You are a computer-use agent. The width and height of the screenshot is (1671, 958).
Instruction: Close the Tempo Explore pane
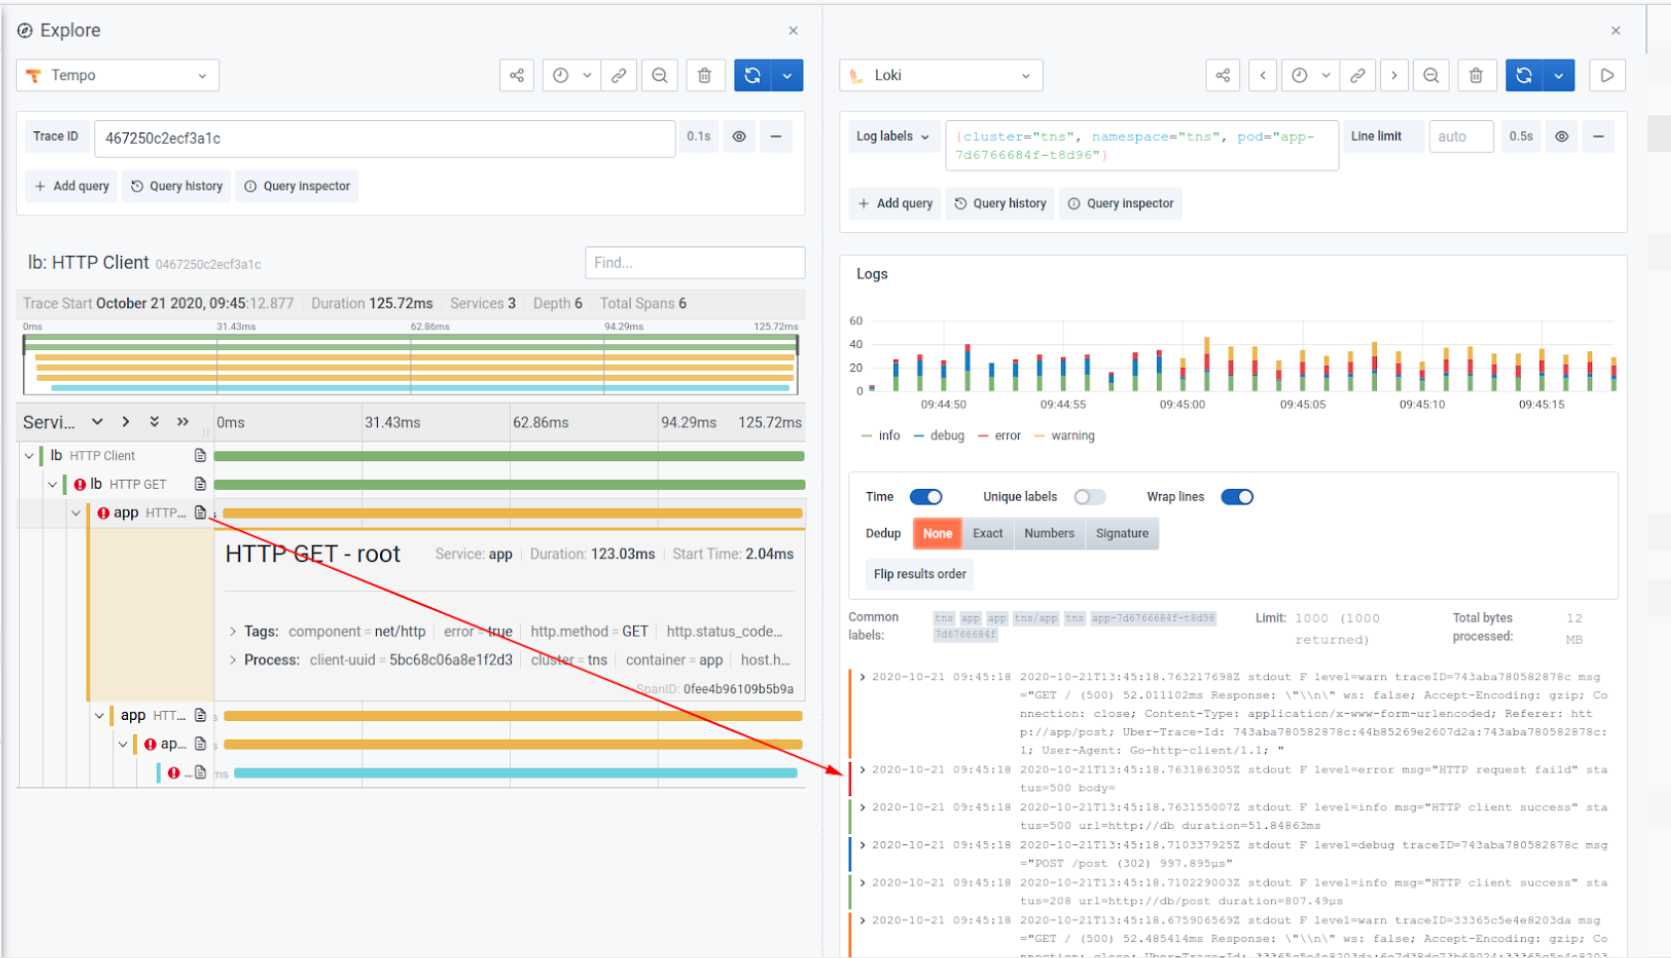793,31
